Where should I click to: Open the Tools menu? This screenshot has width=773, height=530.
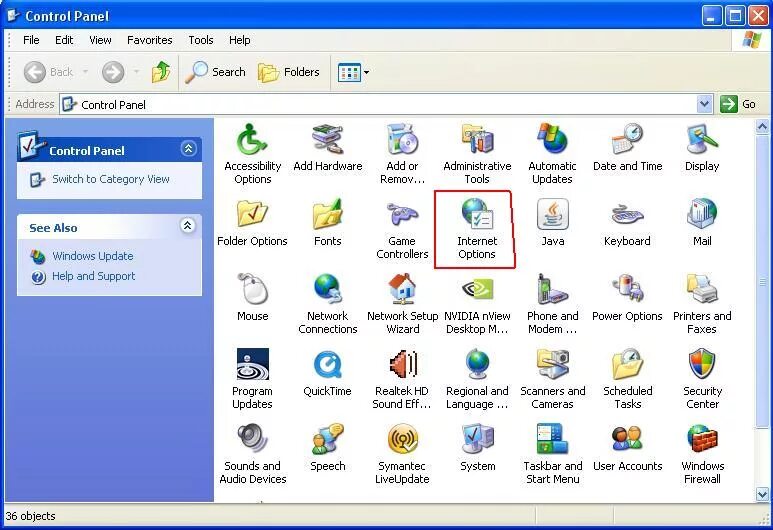(x=201, y=40)
